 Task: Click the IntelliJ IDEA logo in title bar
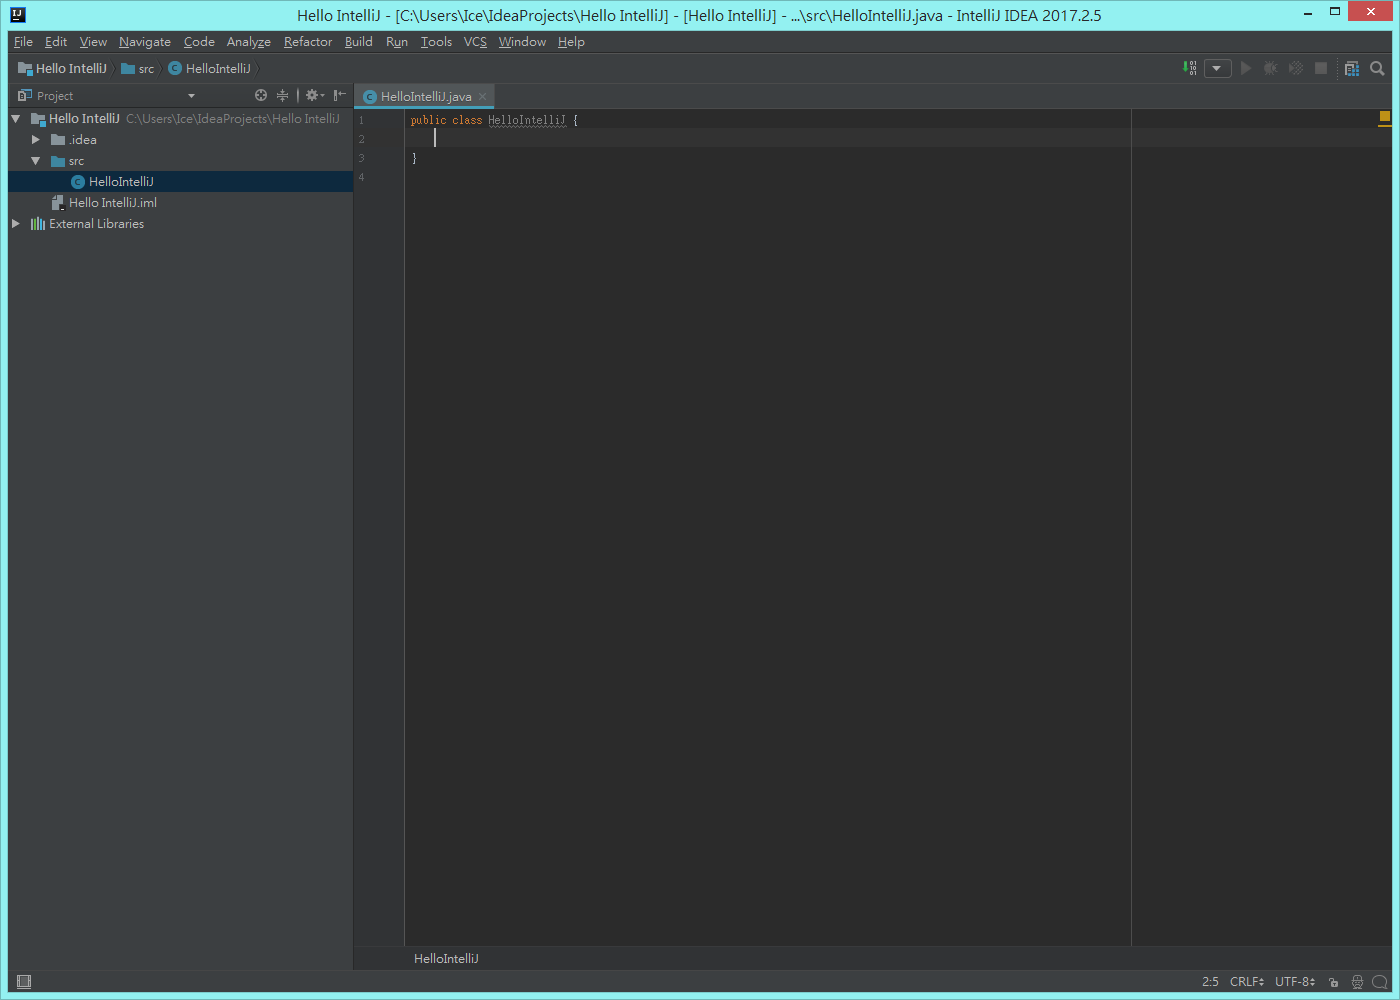[17, 15]
